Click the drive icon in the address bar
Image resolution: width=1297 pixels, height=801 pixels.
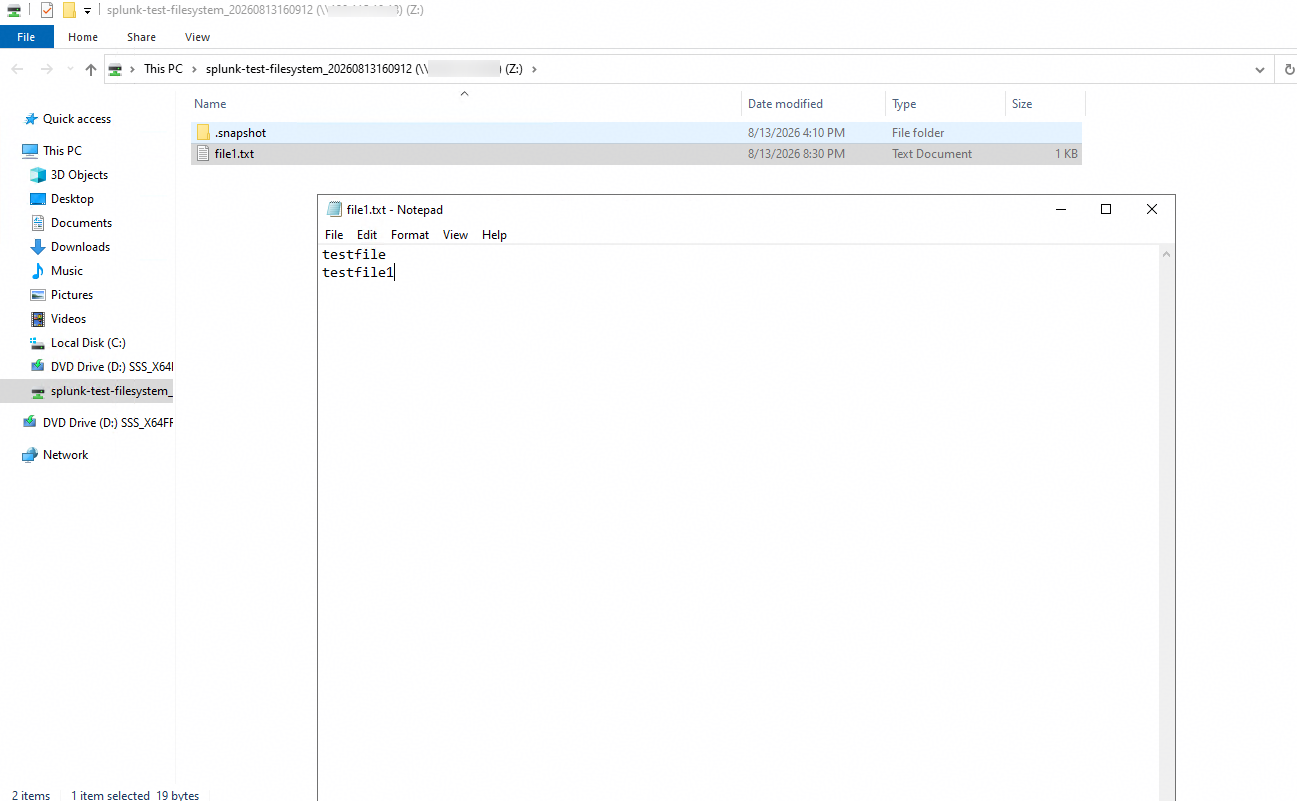[x=116, y=69]
